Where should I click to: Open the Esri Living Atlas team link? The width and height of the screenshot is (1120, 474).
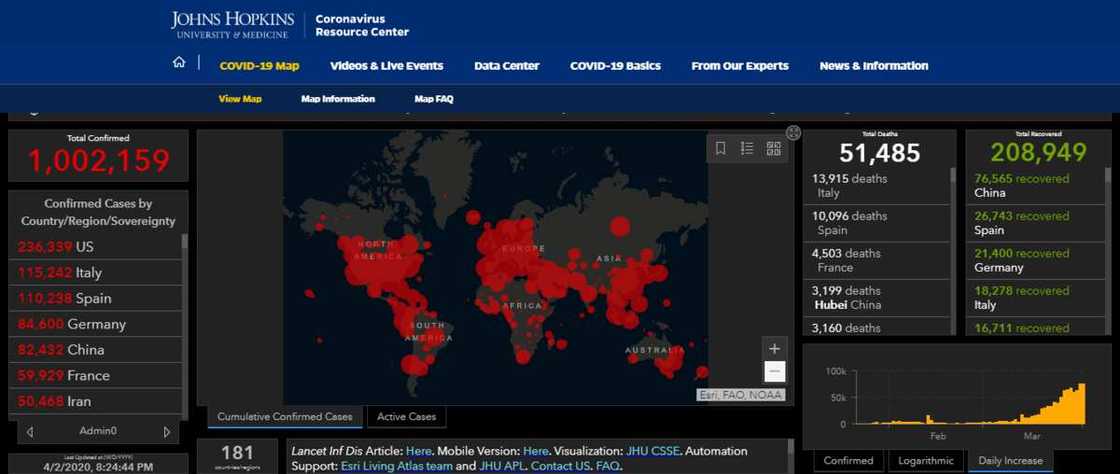[386, 466]
